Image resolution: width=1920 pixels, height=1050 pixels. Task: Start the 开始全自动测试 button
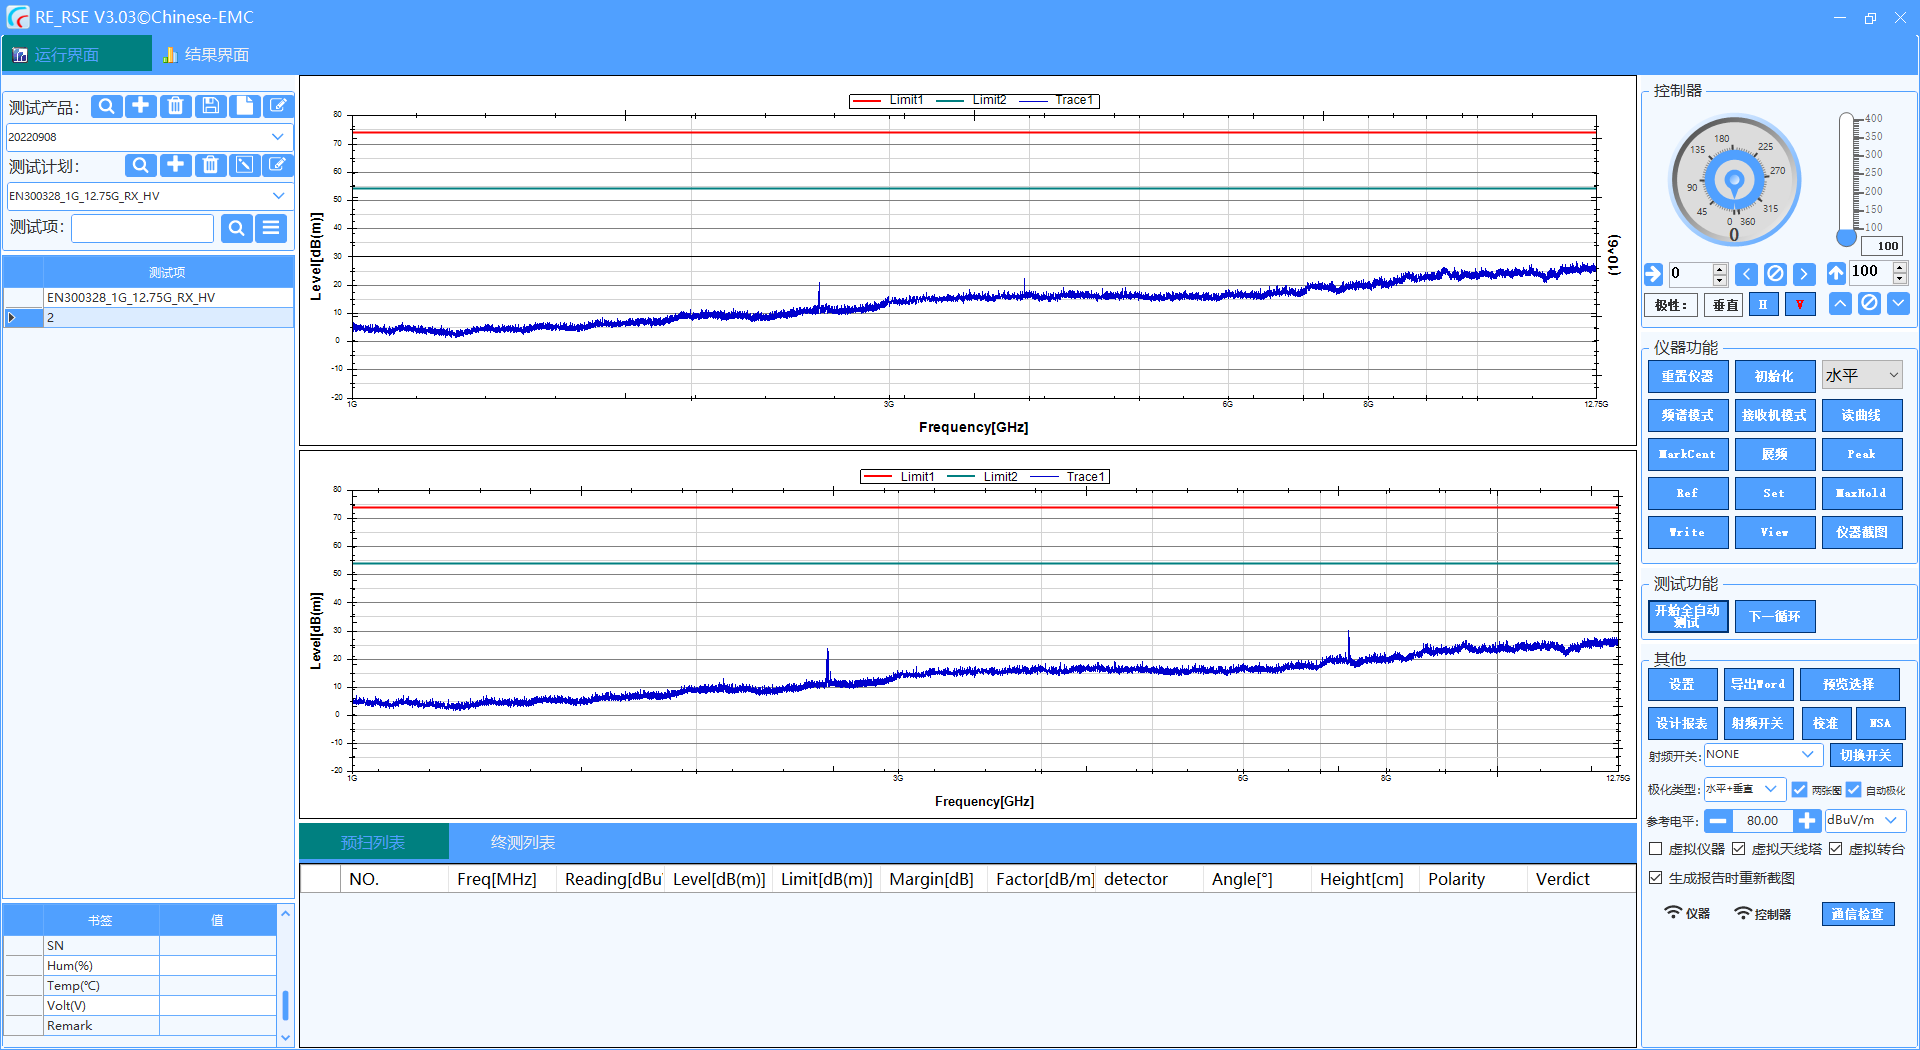coord(1687,616)
